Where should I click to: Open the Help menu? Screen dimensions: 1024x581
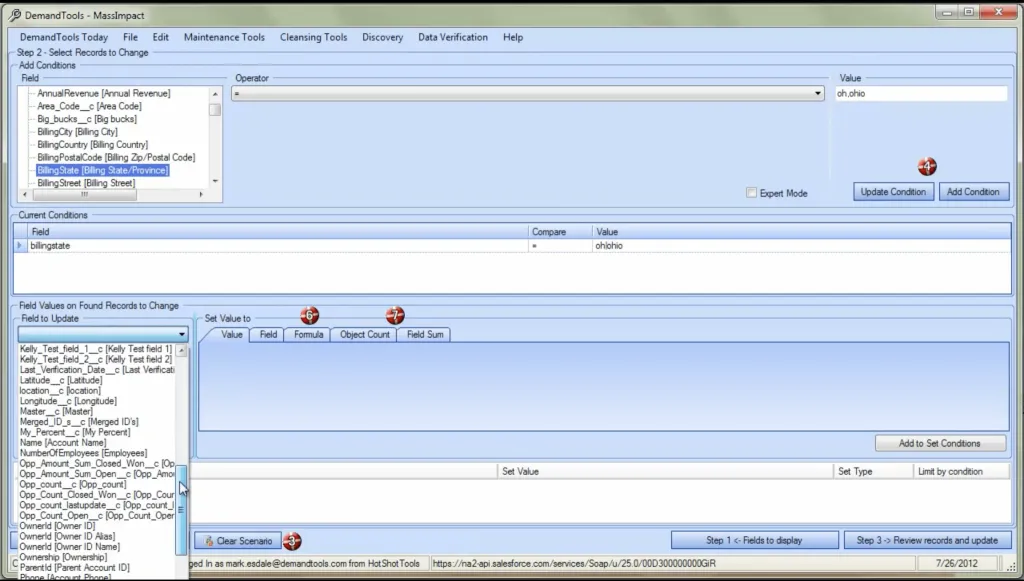point(513,37)
